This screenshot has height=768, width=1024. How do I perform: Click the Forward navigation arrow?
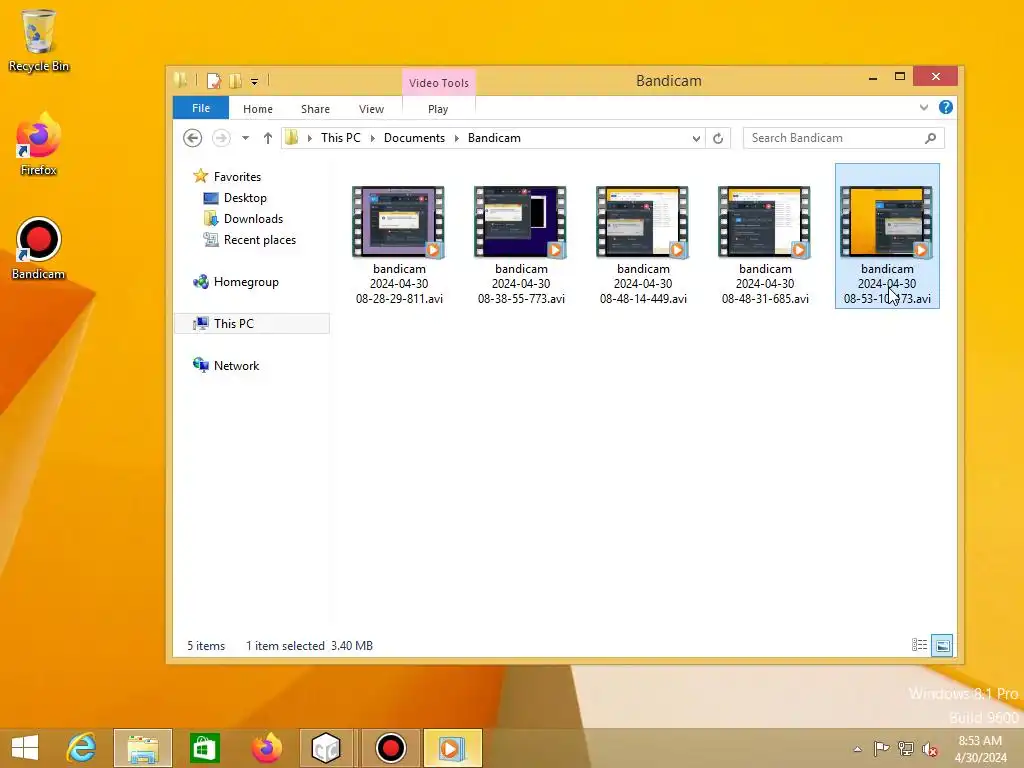click(221, 138)
